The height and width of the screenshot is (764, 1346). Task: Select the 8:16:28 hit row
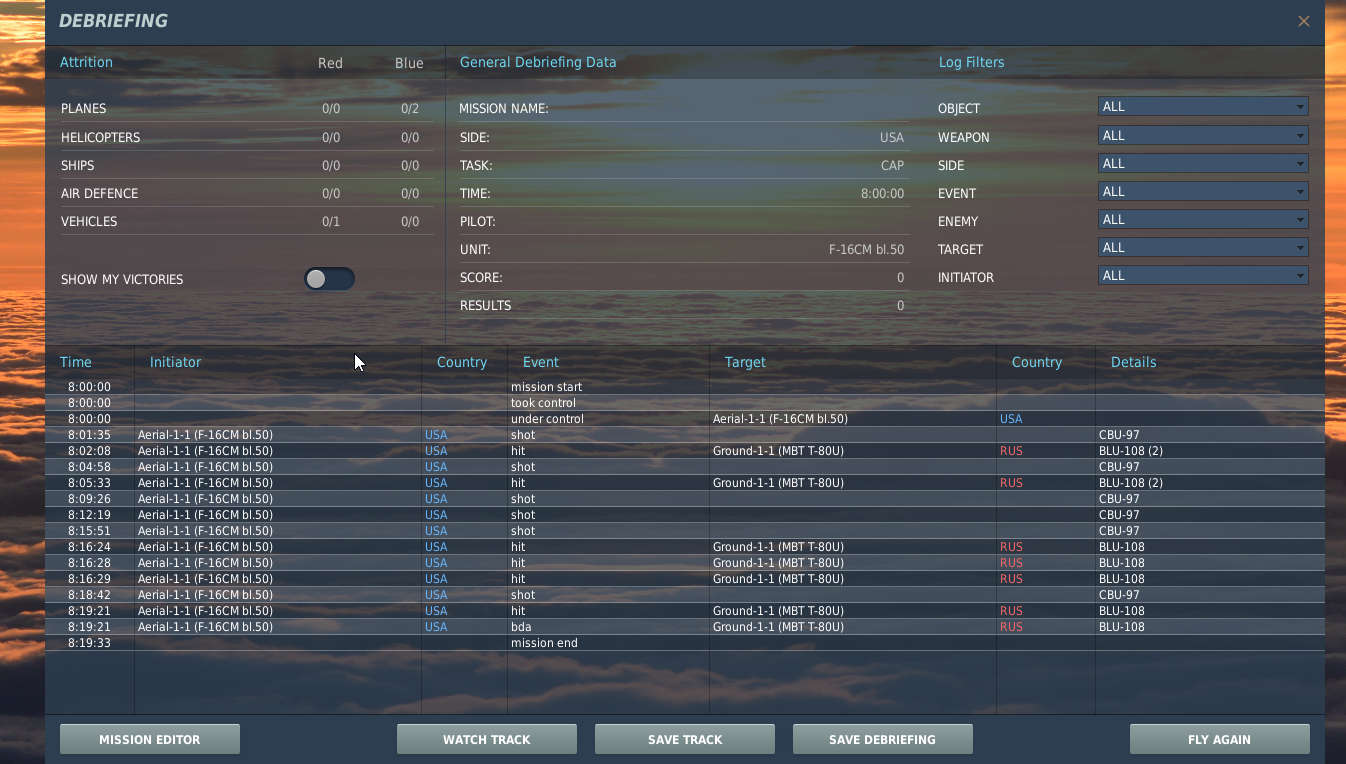pyautogui.click(x=685, y=563)
